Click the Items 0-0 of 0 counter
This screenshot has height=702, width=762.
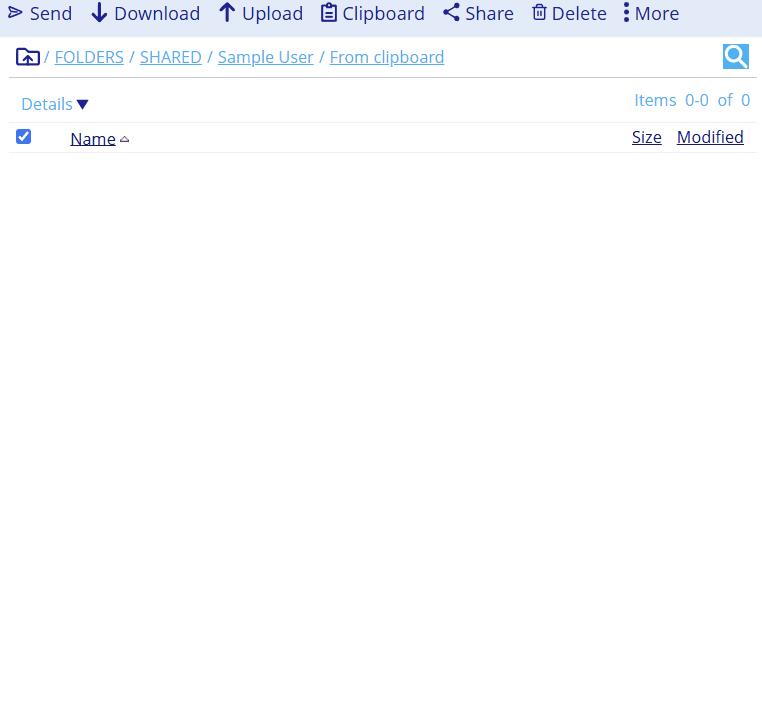pyautogui.click(x=692, y=100)
